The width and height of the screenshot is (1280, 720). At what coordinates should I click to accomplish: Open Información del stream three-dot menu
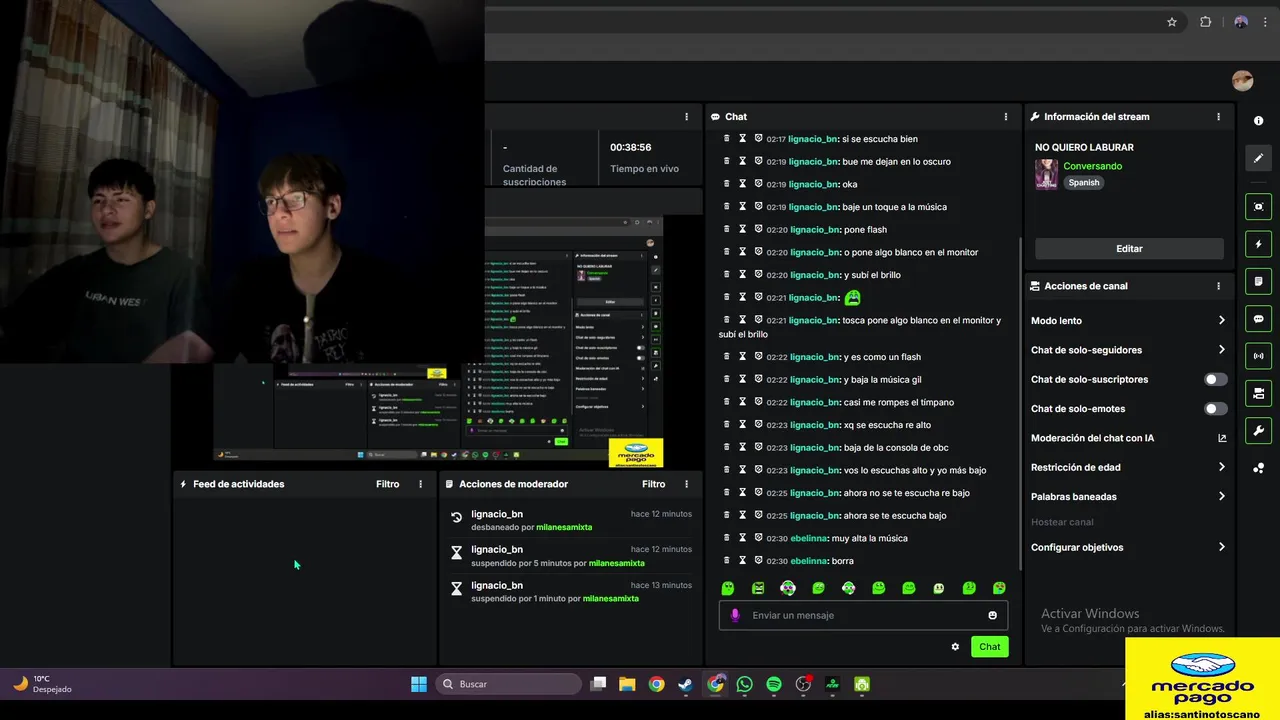click(x=1218, y=117)
